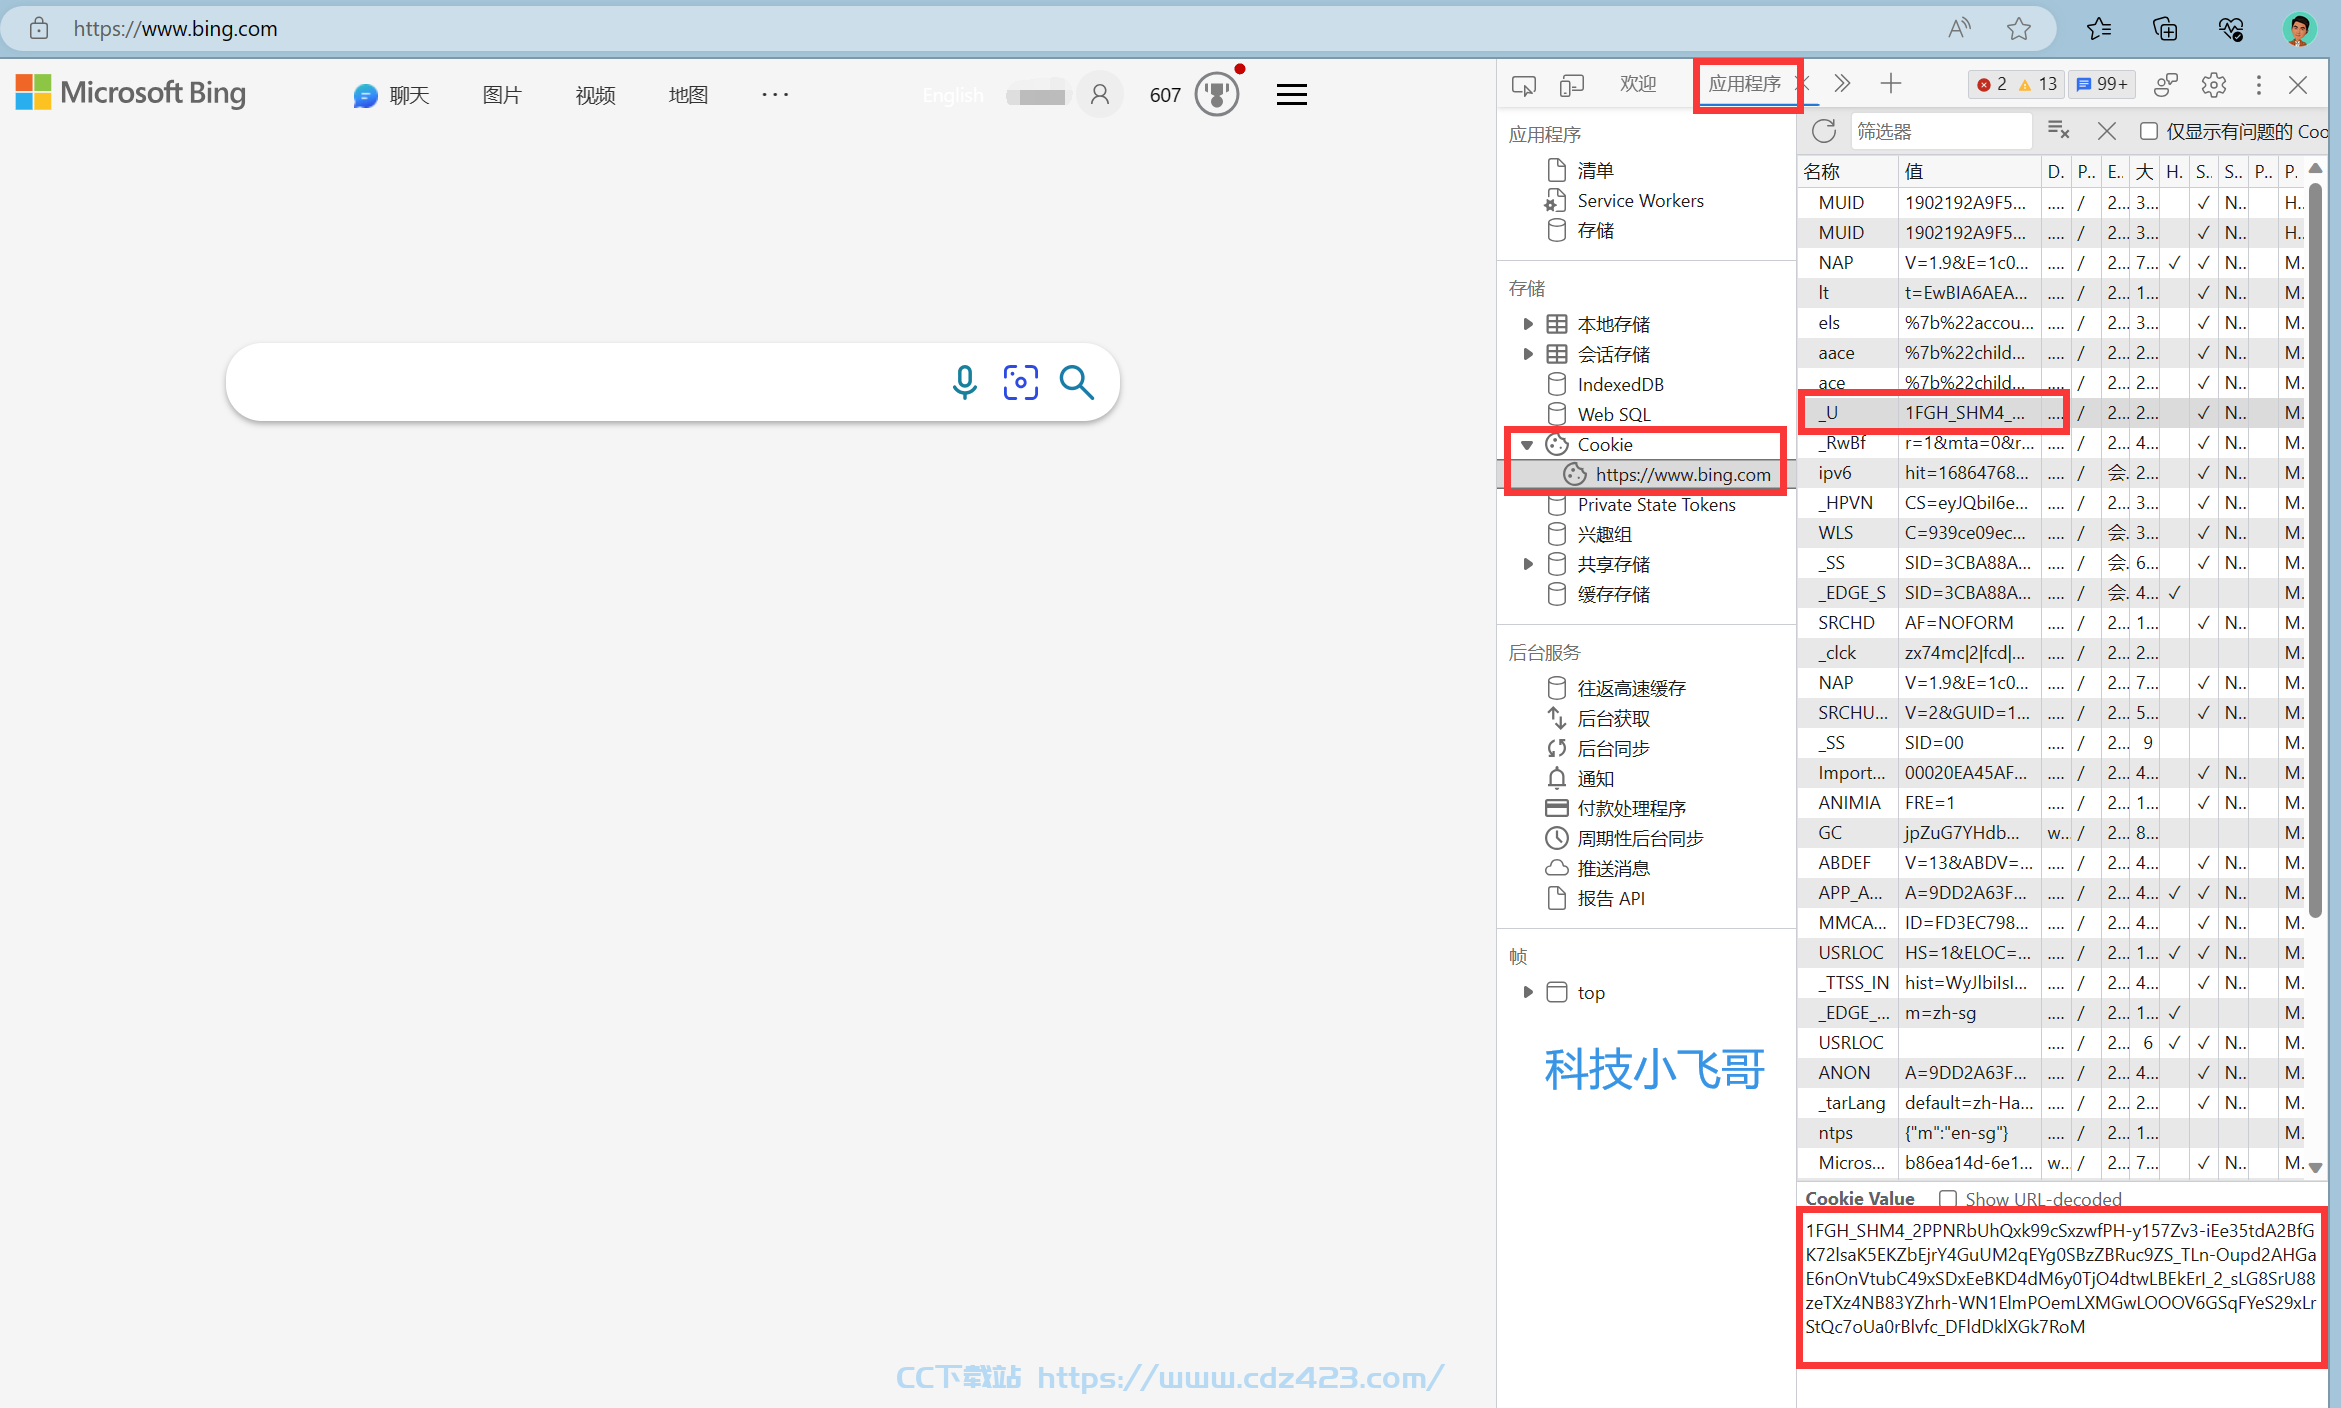The width and height of the screenshot is (2341, 1408).
Task: Open 推送消息 push messaging item
Action: point(1613,868)
